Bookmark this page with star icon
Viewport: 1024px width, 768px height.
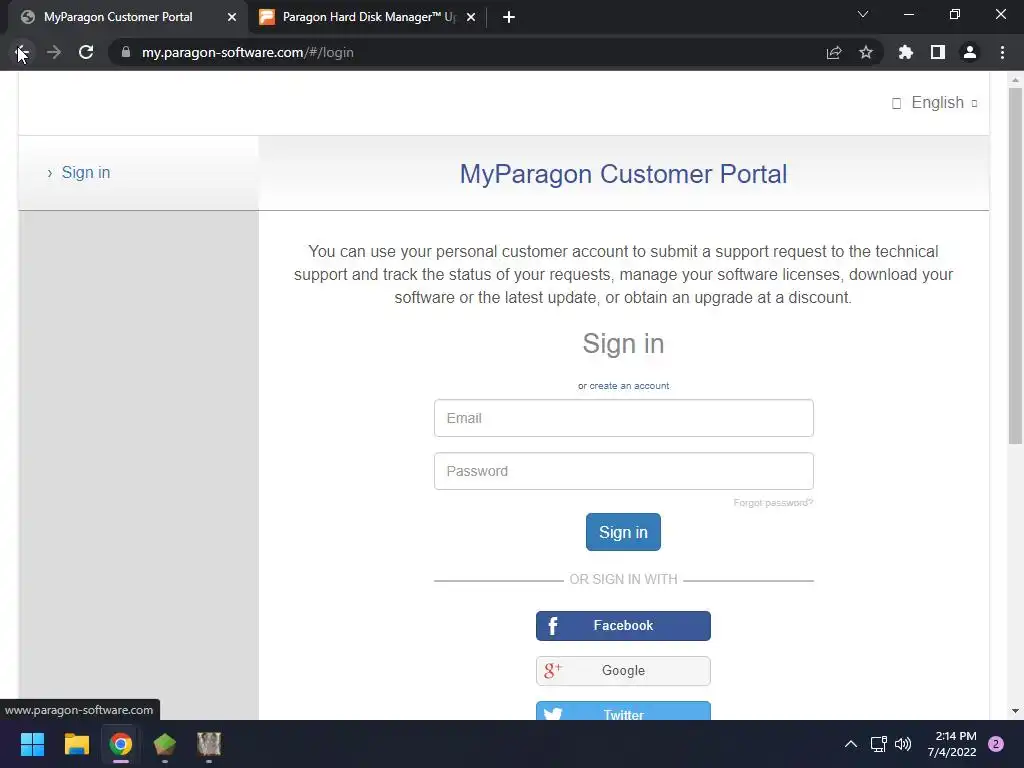tap(865, 52)
